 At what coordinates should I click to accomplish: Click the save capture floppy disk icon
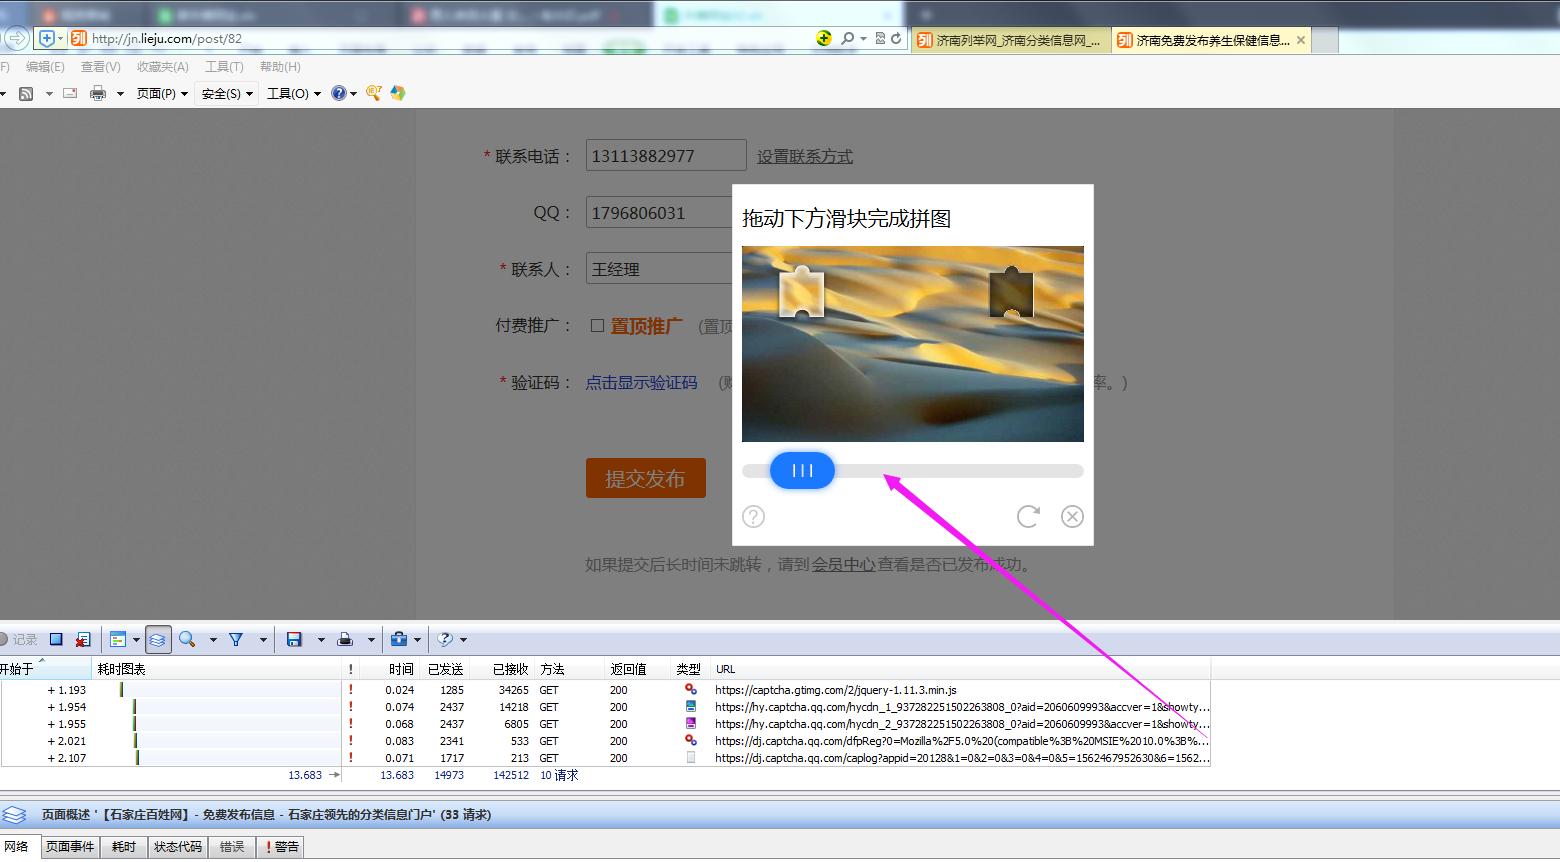click(x=295, y=639)
